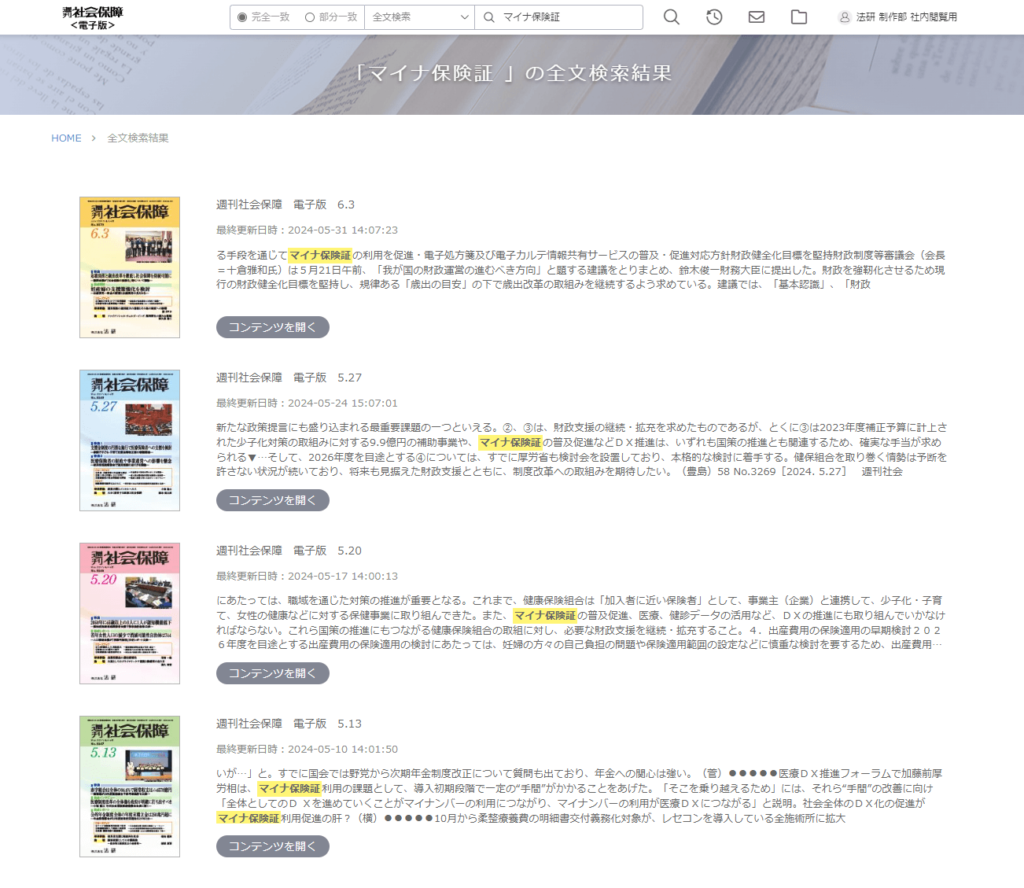Image resolution: width=1024 pixels, height=888 pixels.
Task: Click the small magnifier inside search field
Action: (x=489, y=17)
